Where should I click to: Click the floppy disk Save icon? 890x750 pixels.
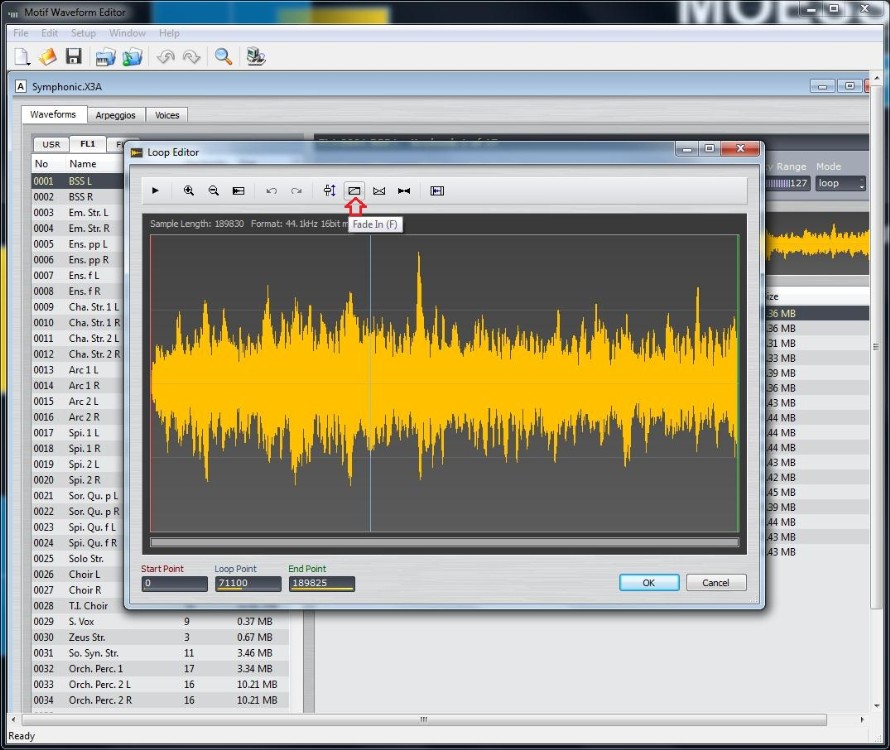click(74, 57)
